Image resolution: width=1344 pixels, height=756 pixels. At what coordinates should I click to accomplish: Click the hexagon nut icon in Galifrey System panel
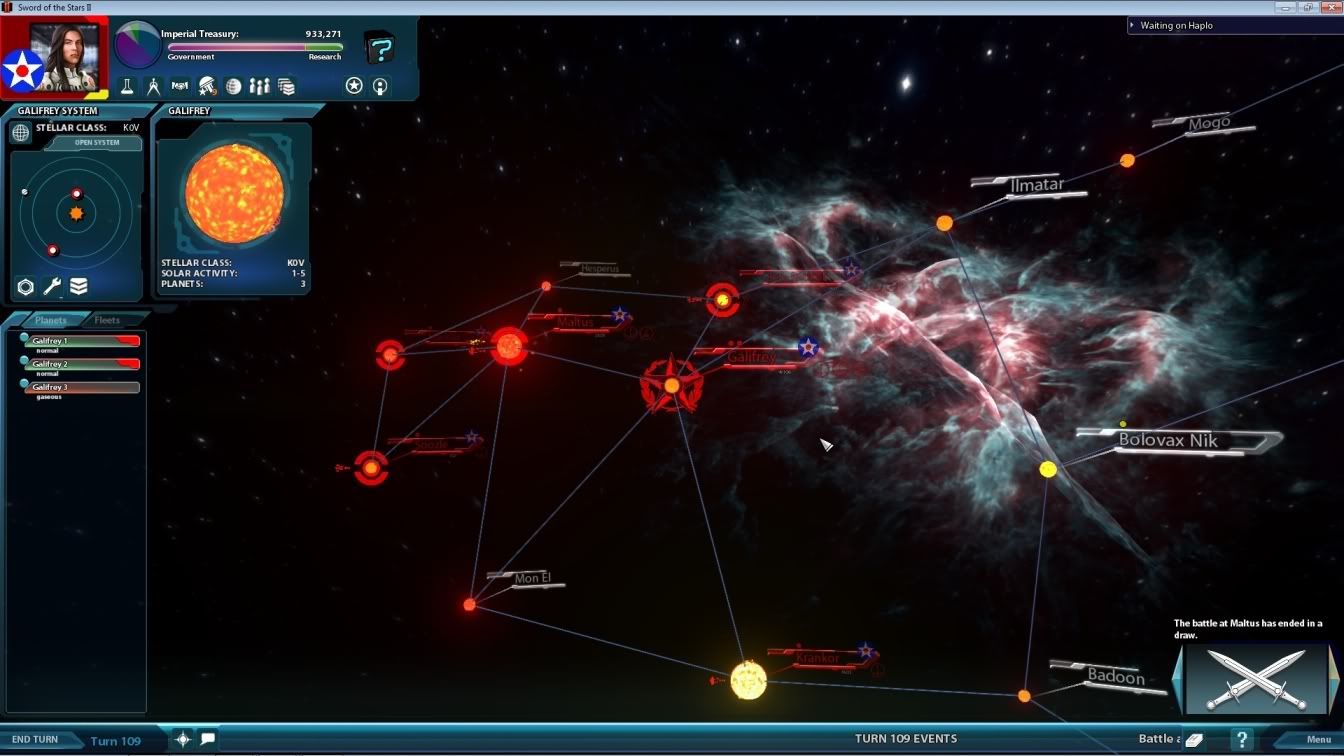point(25,287)
